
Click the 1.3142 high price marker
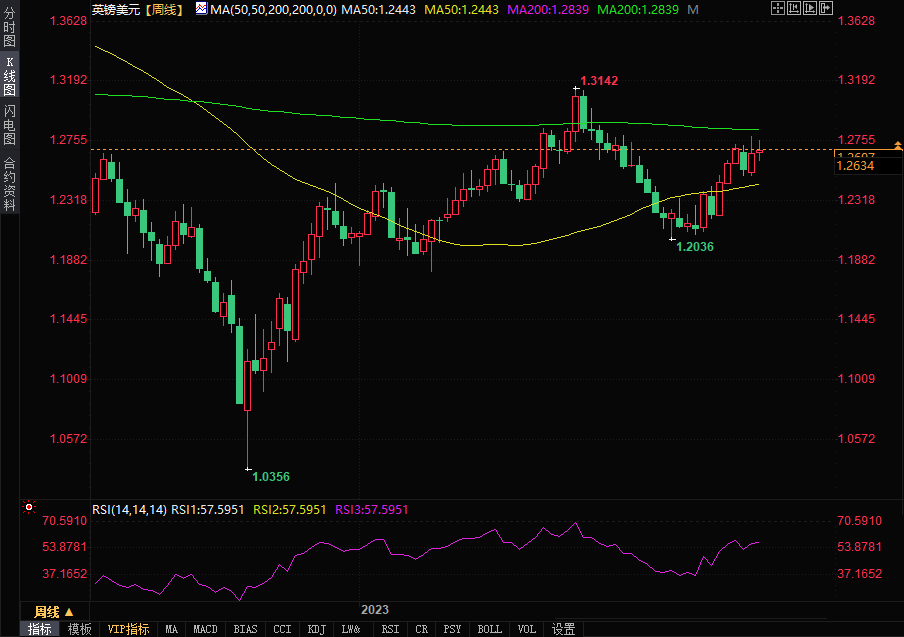[x=600, y=80]
